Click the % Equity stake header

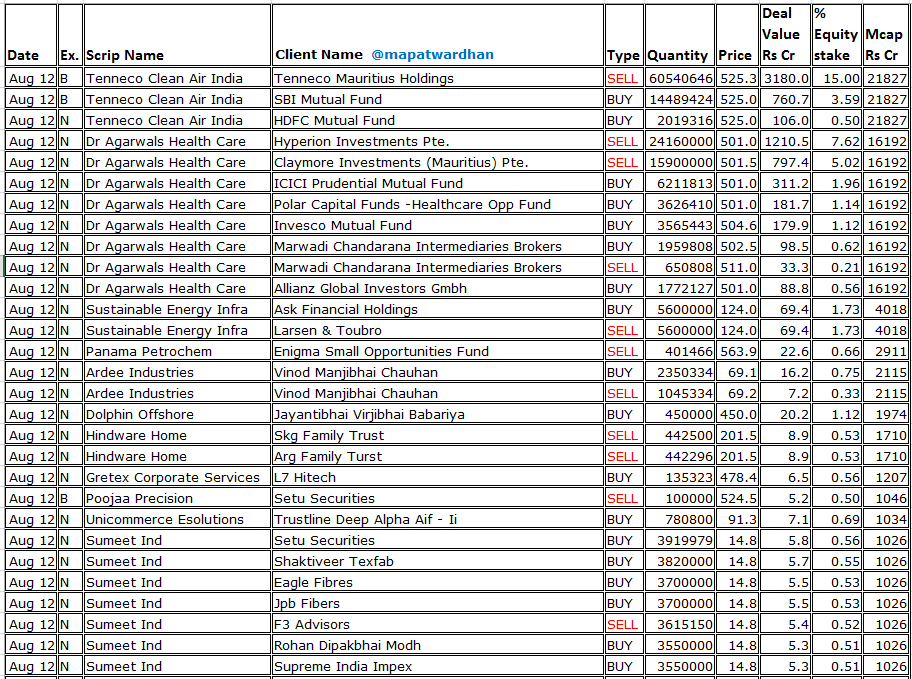pyautogui.click(x=836, y=34)
